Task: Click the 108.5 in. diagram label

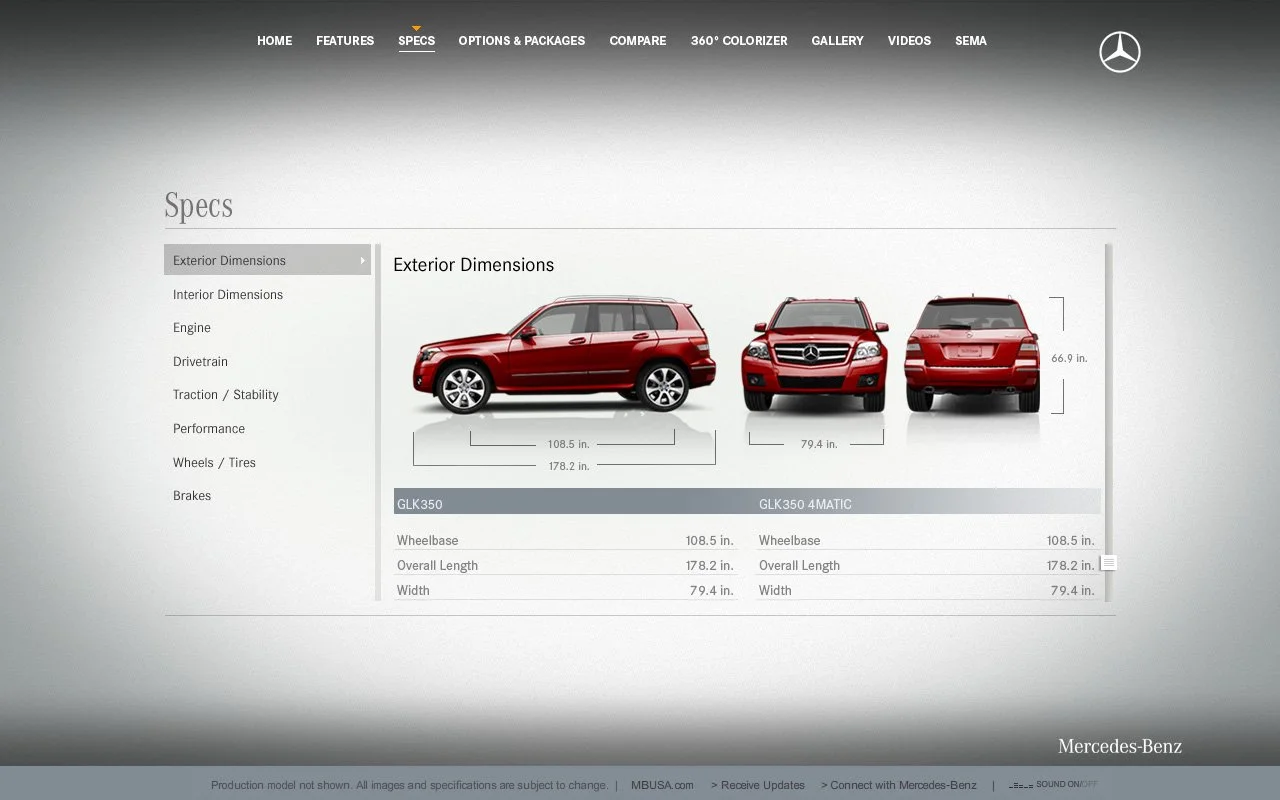Action: [568, 444]
